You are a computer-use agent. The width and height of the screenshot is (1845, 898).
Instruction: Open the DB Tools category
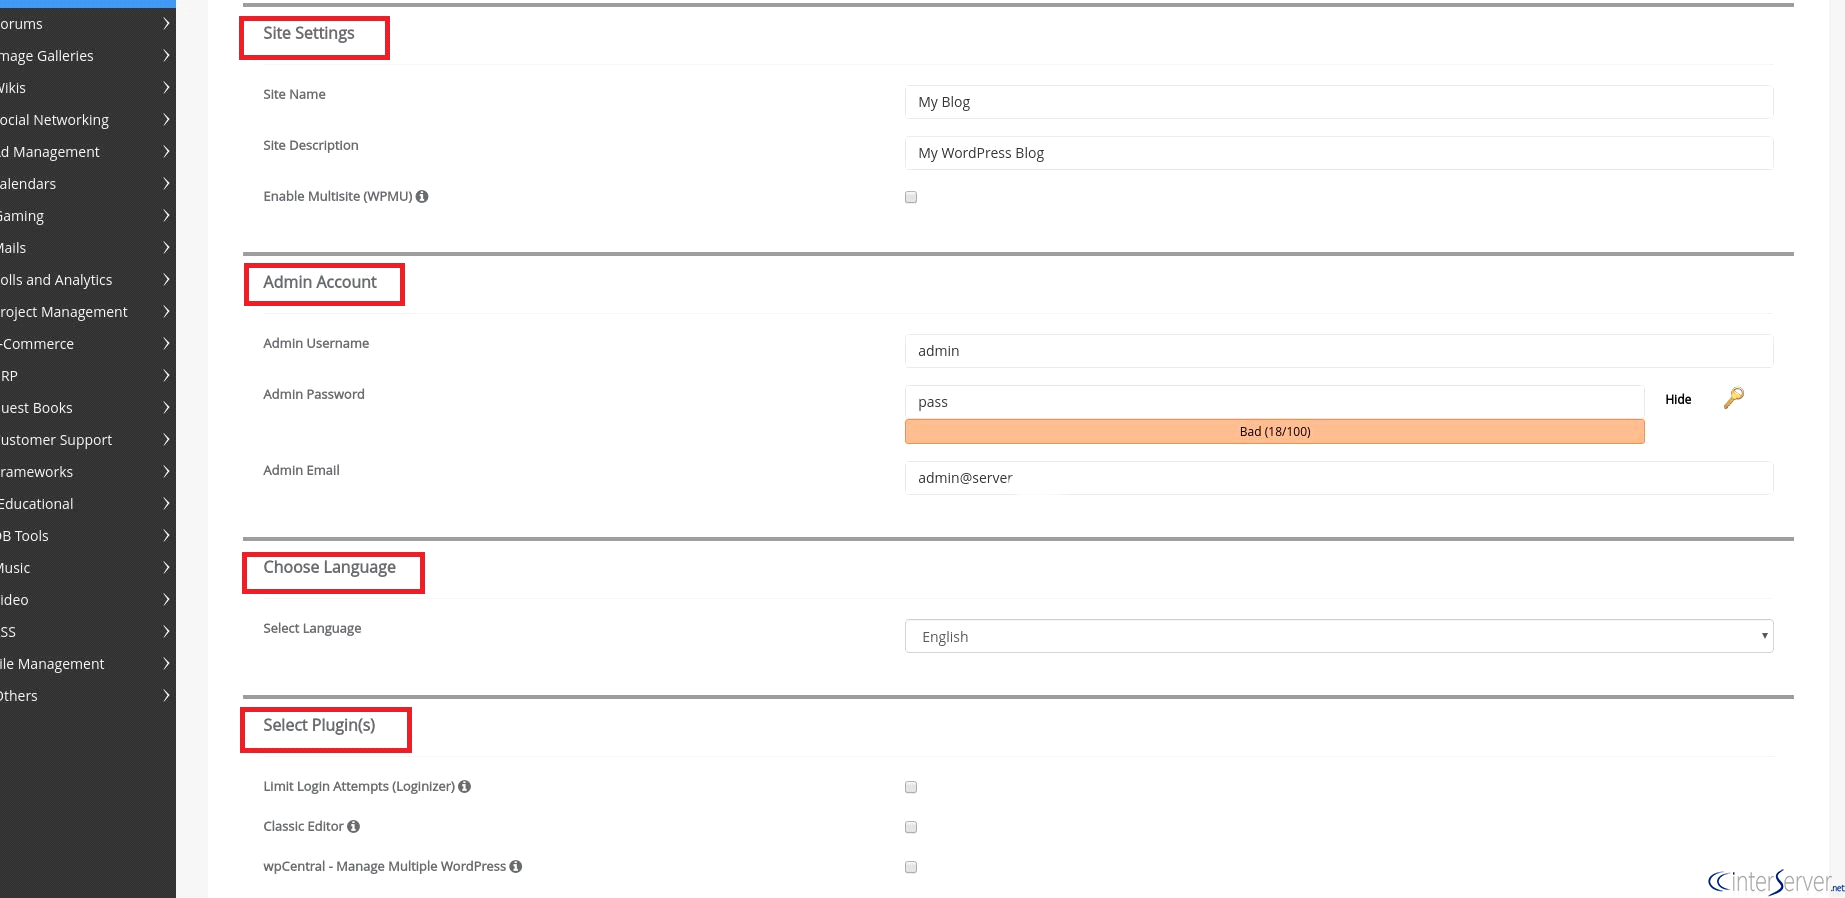[88, 536]
